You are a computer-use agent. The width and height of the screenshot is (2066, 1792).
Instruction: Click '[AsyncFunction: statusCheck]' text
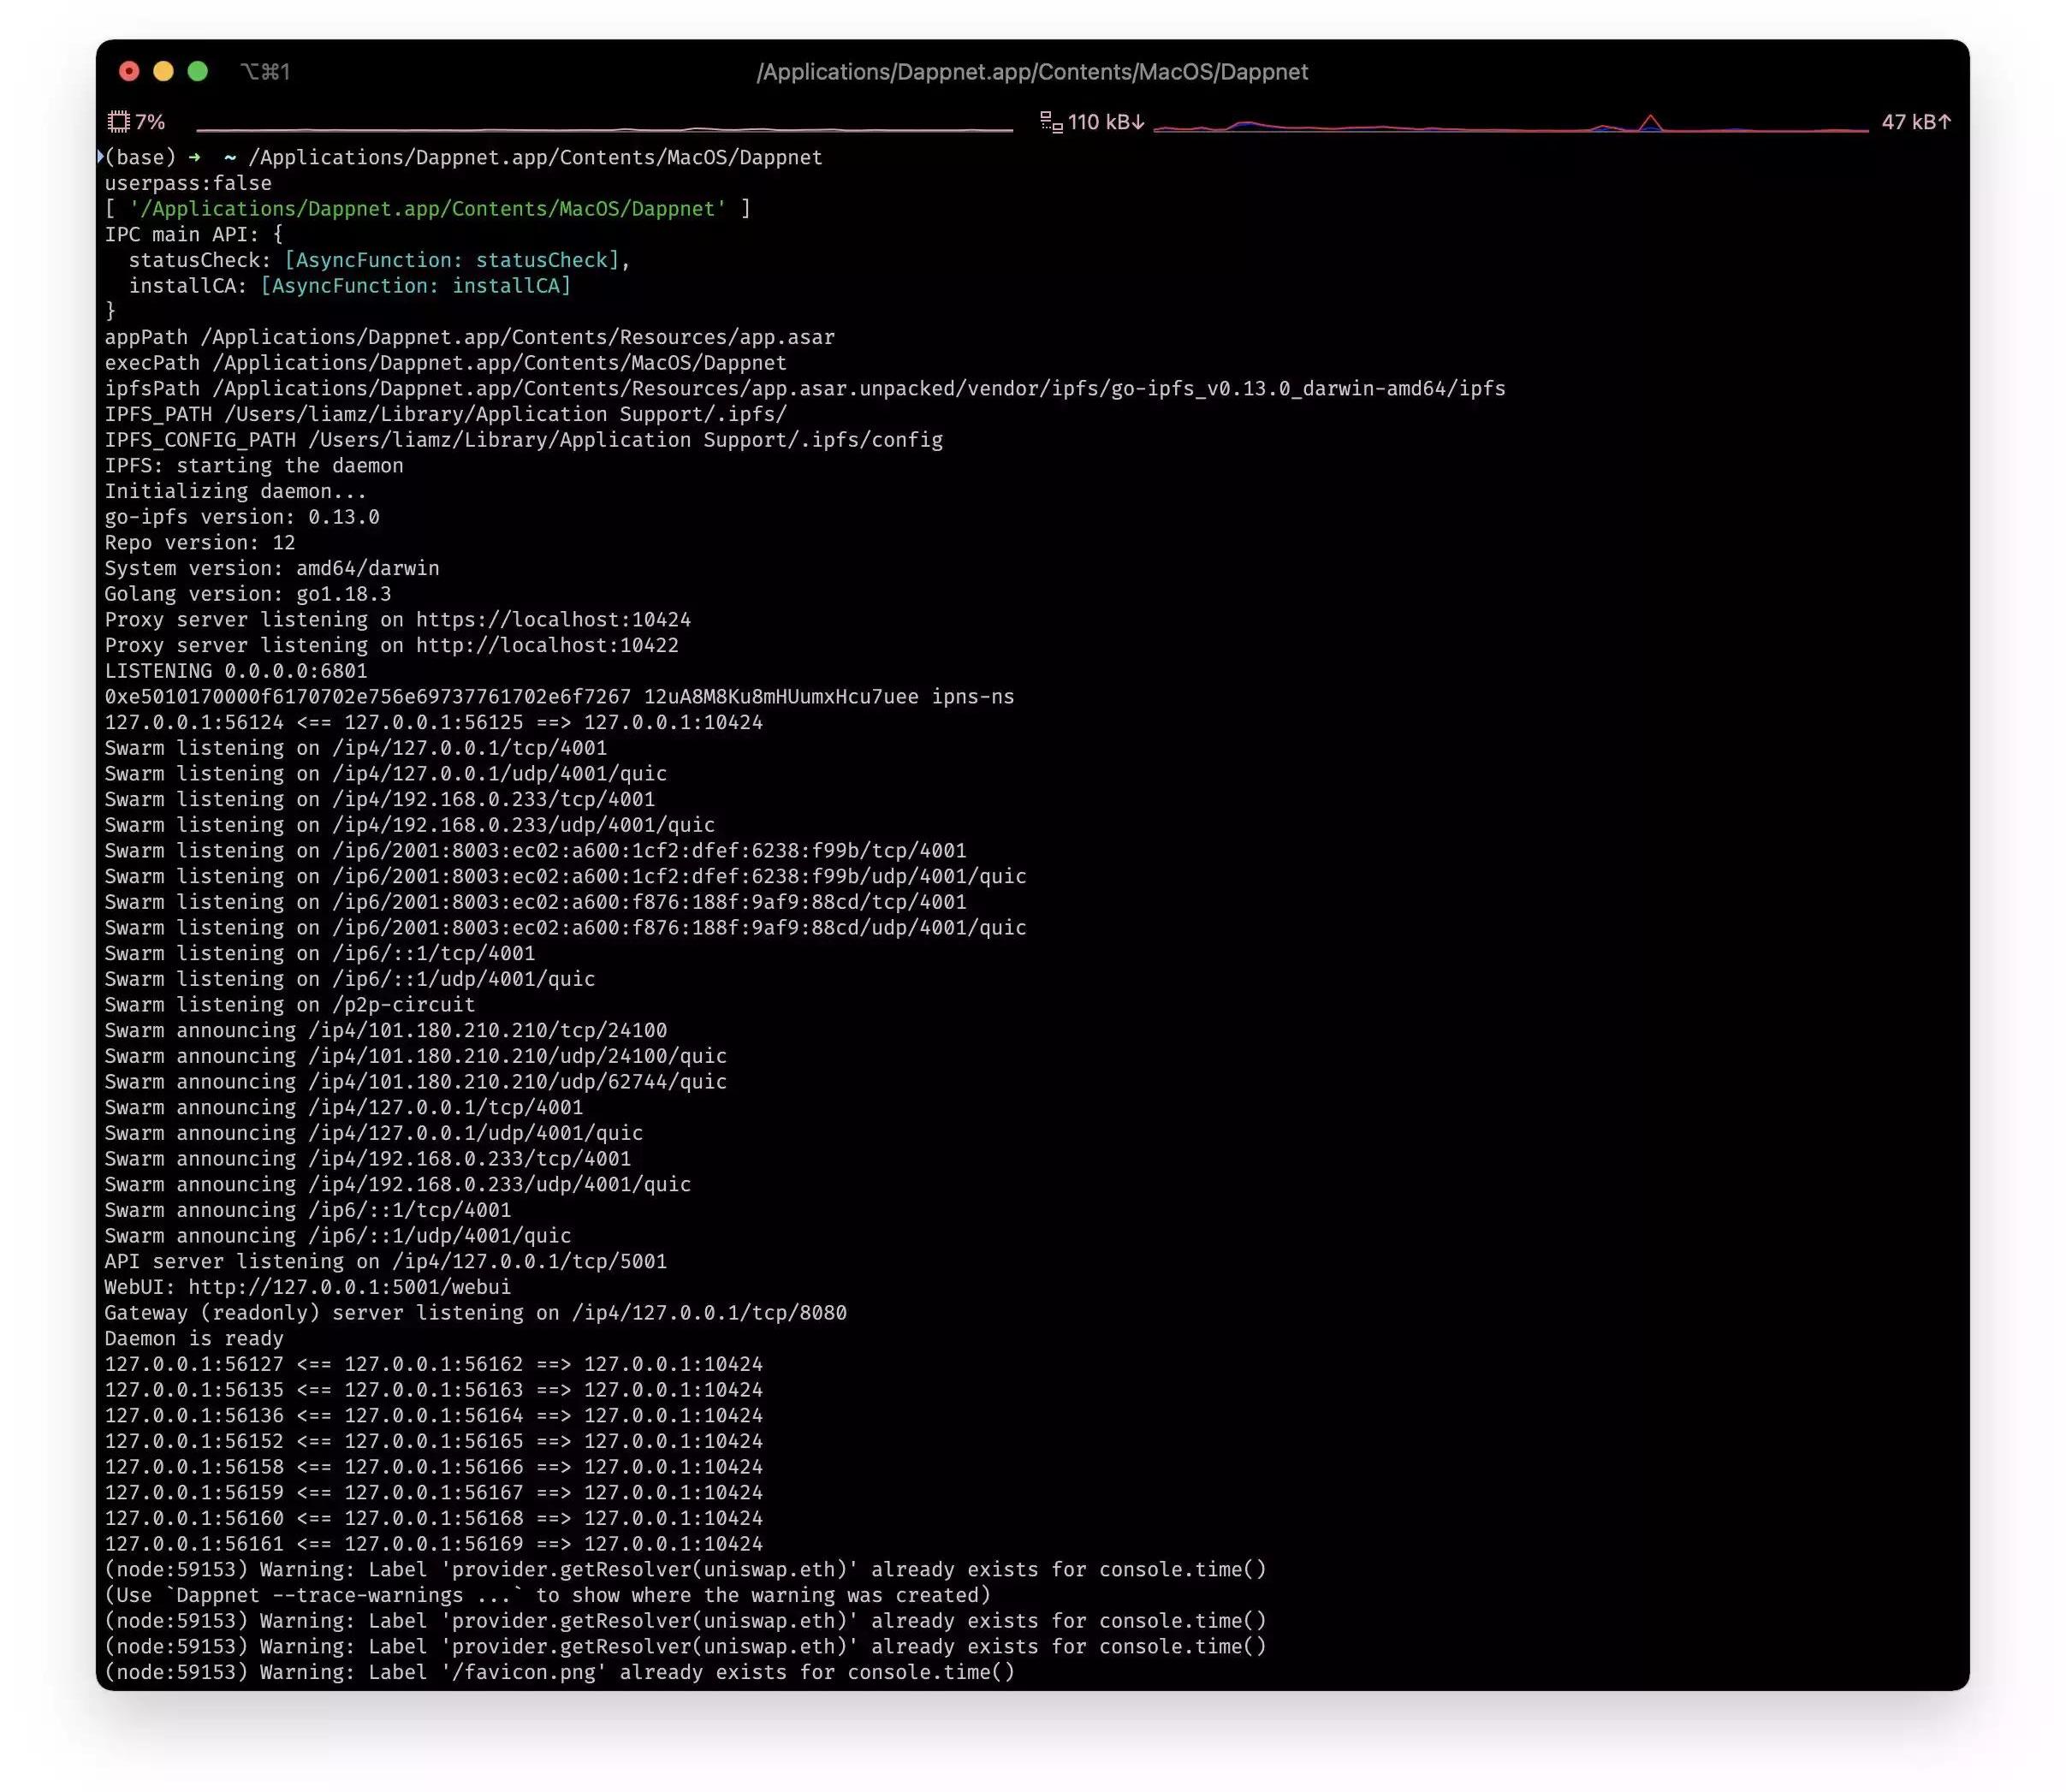452,260
